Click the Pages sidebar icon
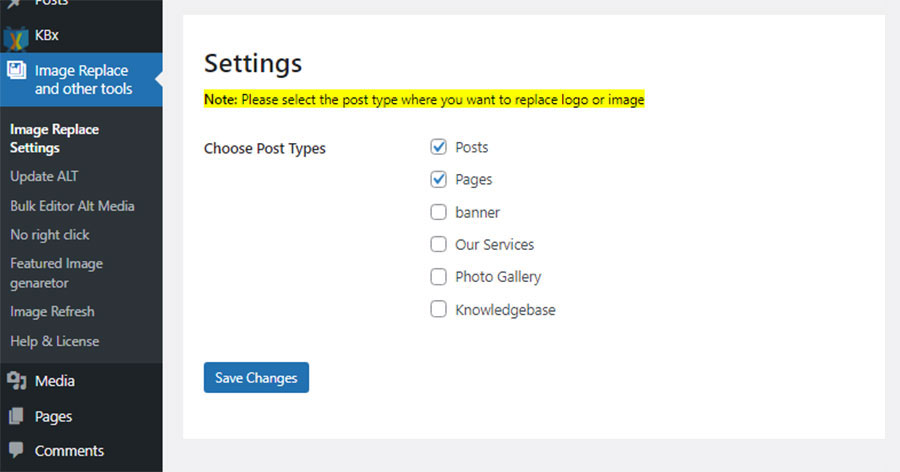The height and width of the screenshot is (472, 900). click(16, 416)
